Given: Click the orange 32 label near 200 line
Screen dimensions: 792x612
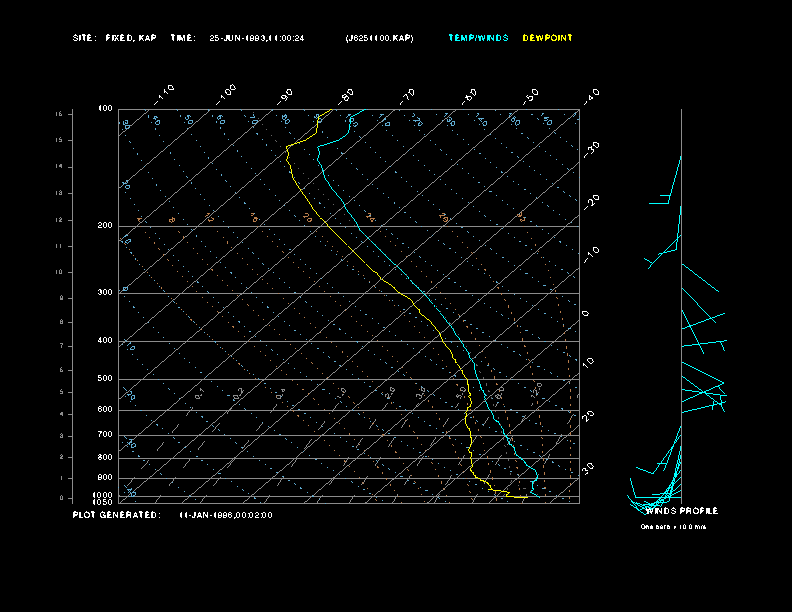Looking at the screenshot, I should 521,217.
